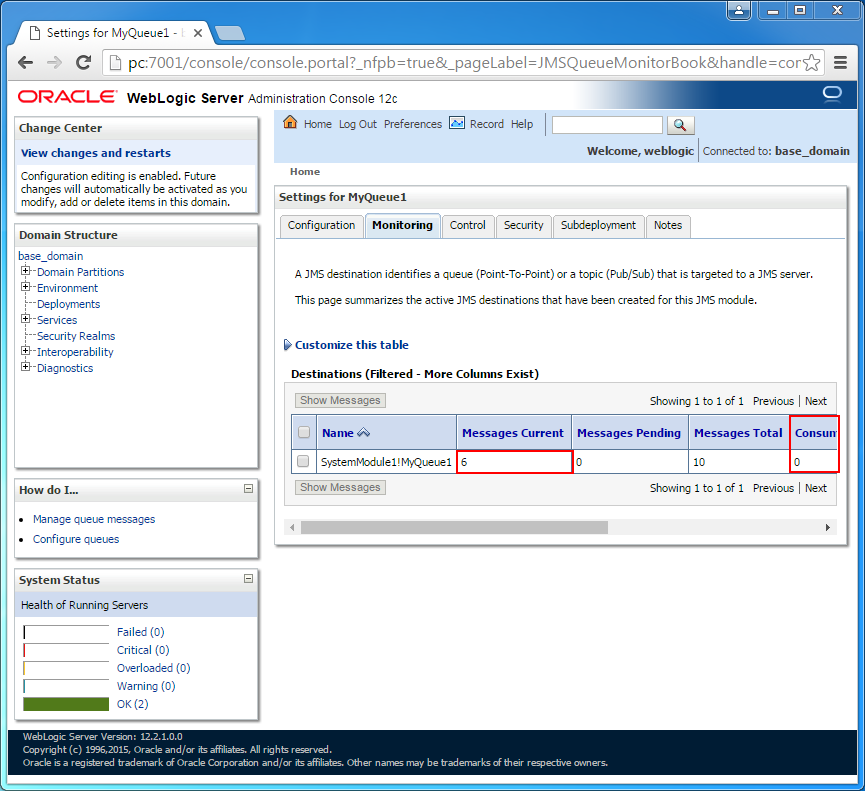Viewport: 865px width, 791px height.
Task: Click the console search input field
Action: click(x=607, y=125)
